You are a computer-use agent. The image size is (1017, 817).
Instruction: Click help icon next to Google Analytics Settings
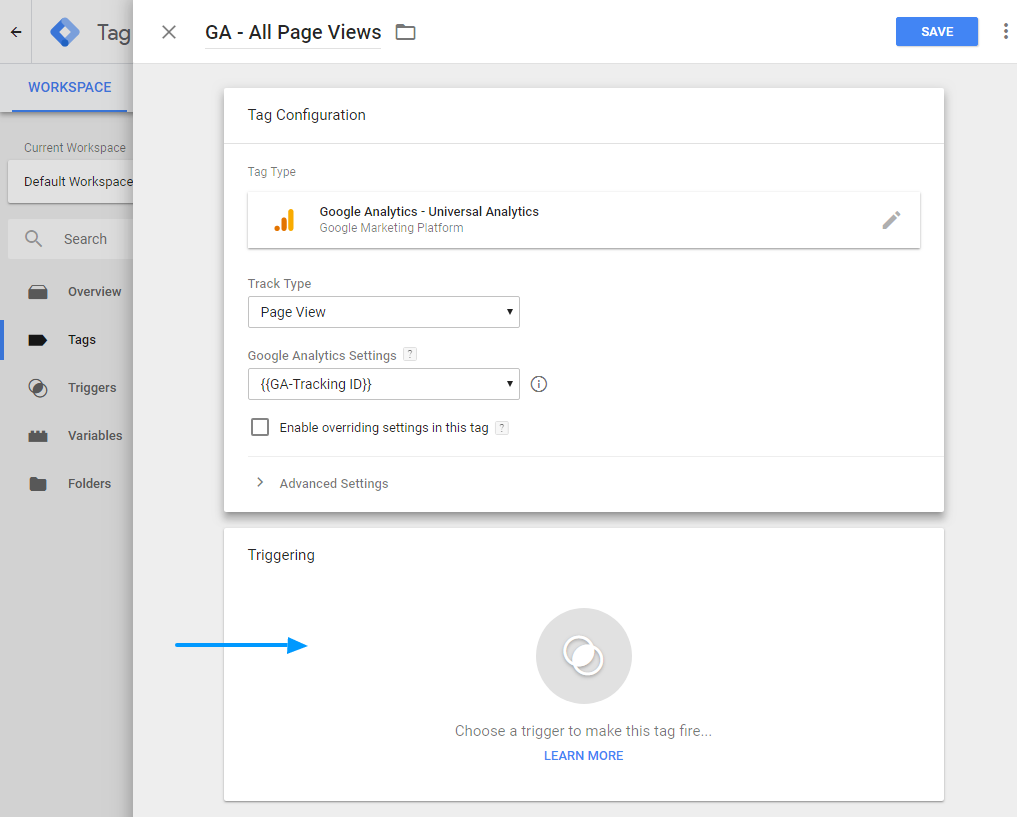410,355
